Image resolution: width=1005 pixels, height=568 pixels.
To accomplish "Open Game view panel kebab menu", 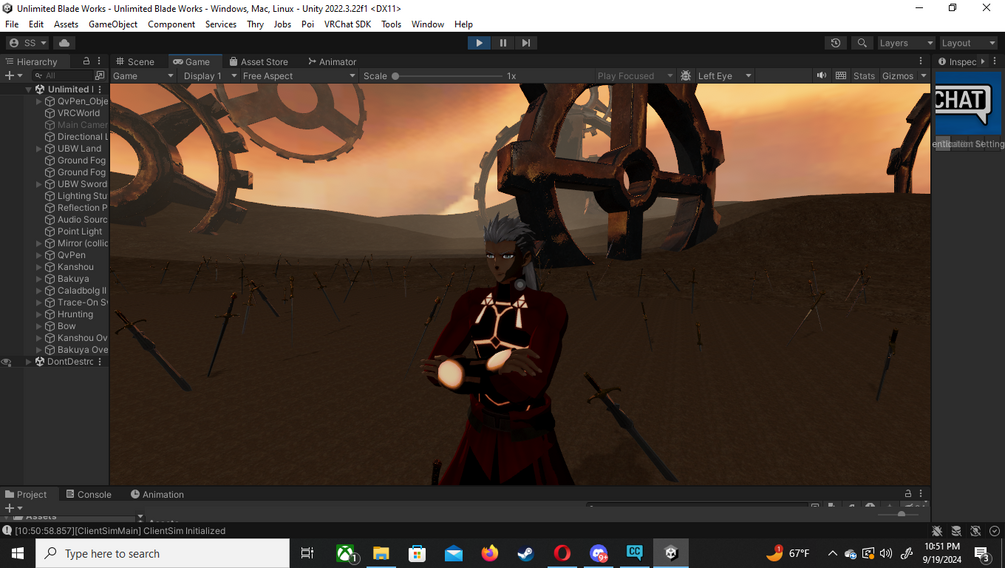I will (x=920, y=61).
